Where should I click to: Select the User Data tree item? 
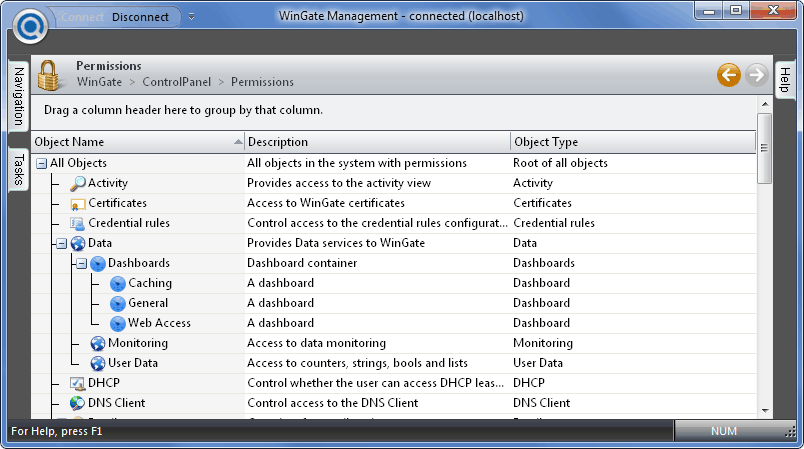coord(133,363)
